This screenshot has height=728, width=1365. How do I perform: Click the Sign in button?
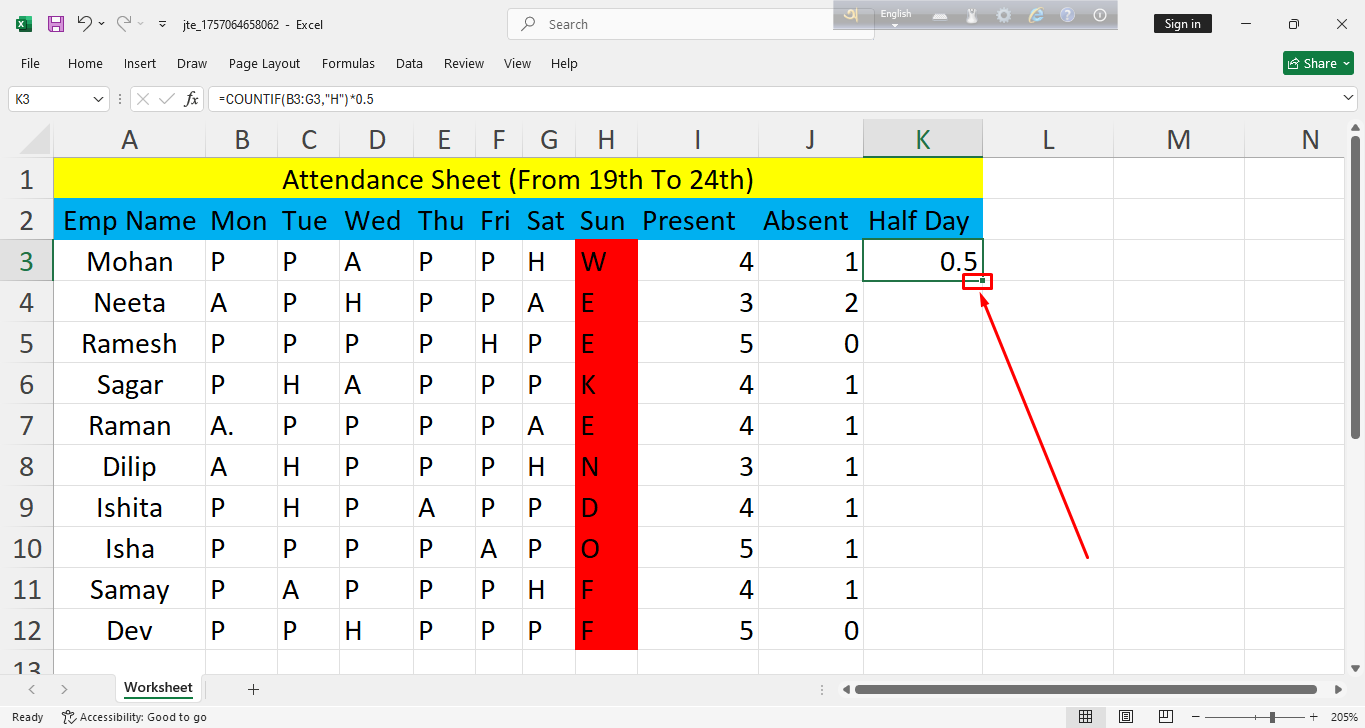coord(1182,24)
